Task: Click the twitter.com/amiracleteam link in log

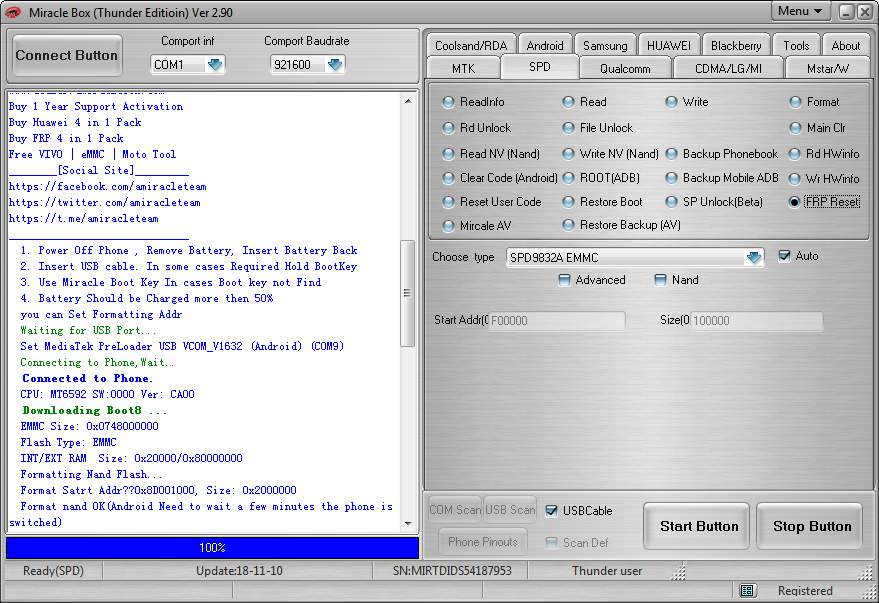Action: point(105,202)
